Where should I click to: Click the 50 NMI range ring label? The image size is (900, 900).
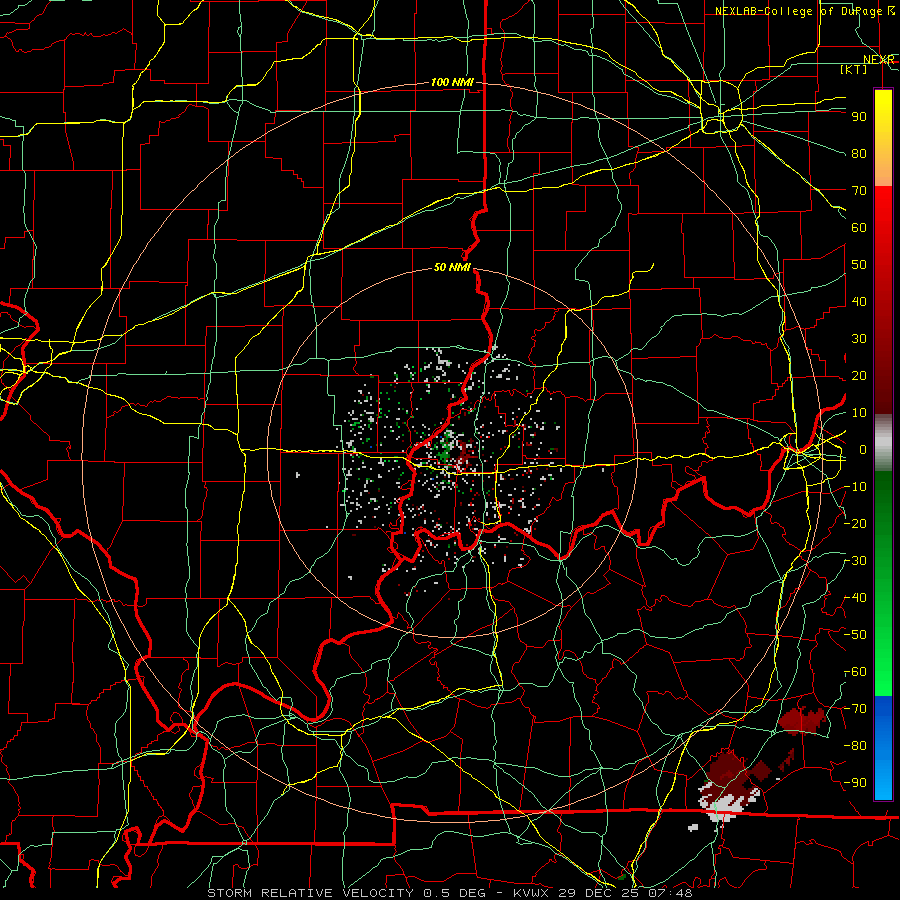tap(452, 267)
